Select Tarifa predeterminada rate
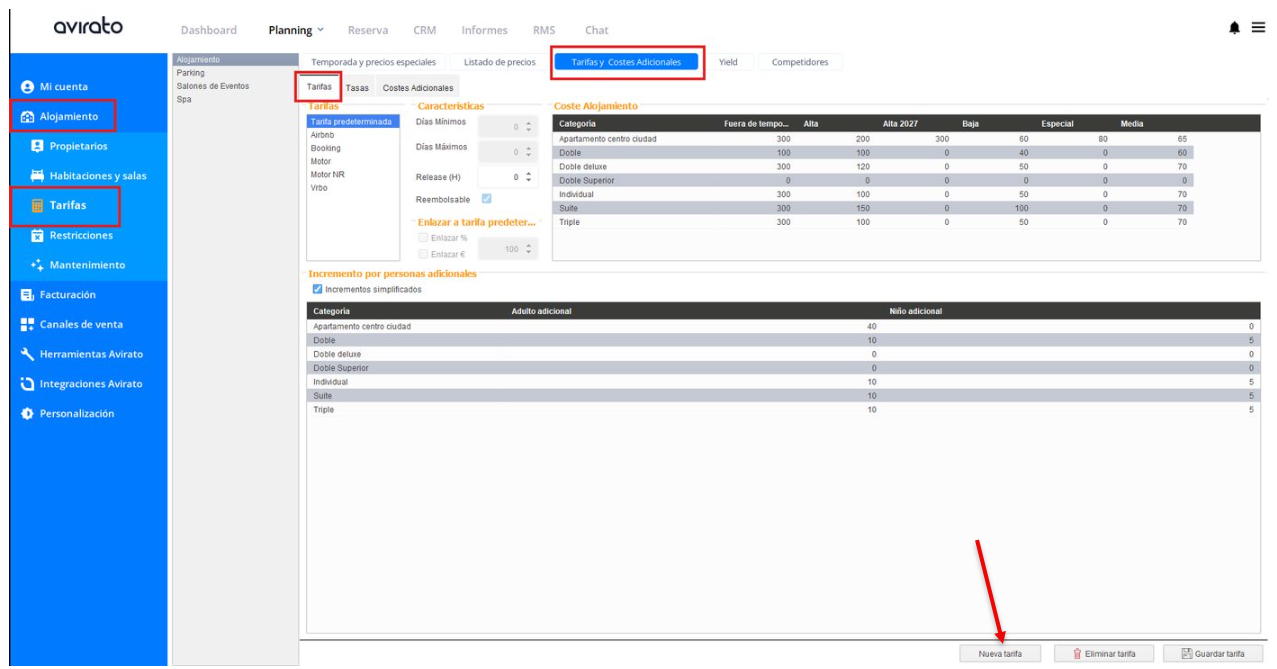 click(x=352, y=121)
